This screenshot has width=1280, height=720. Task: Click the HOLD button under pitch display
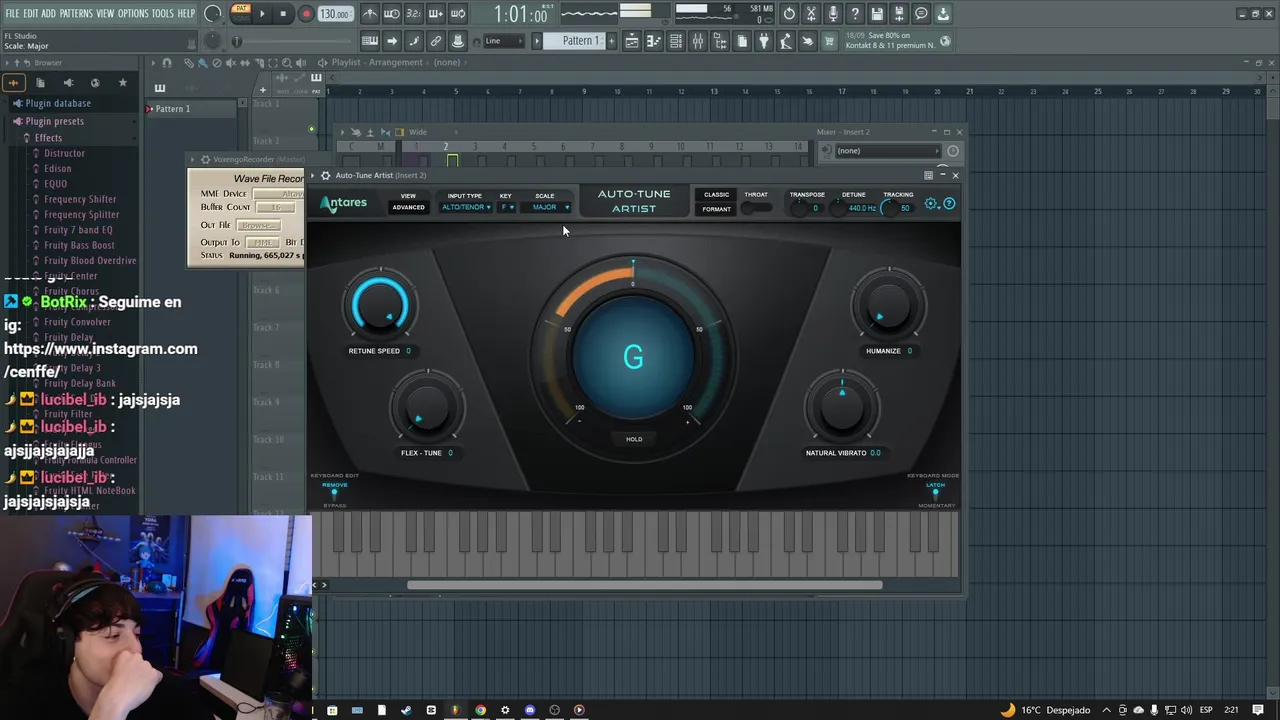pos(634,439)
